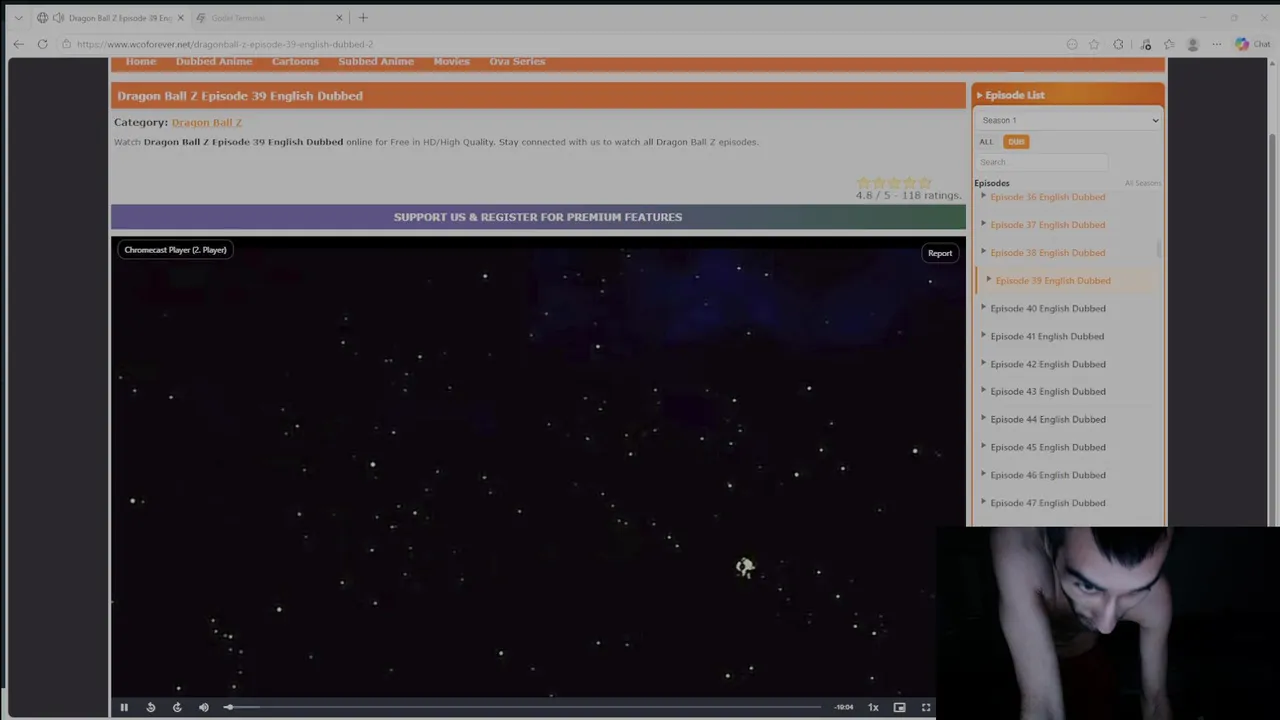
Task: Click the video progress seek bar
Action: 524,707
